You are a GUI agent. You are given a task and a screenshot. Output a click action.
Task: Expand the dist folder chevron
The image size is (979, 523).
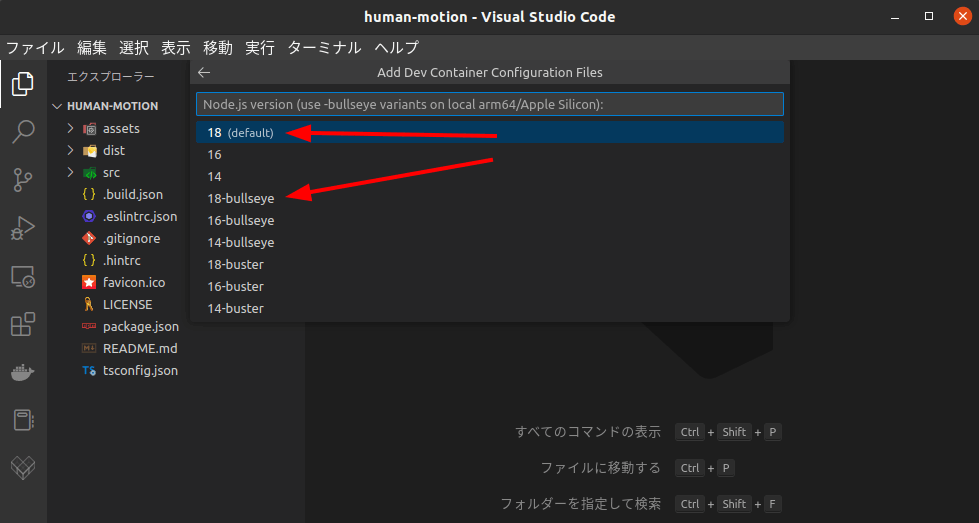pyautogui.click(x=71, y=150)
